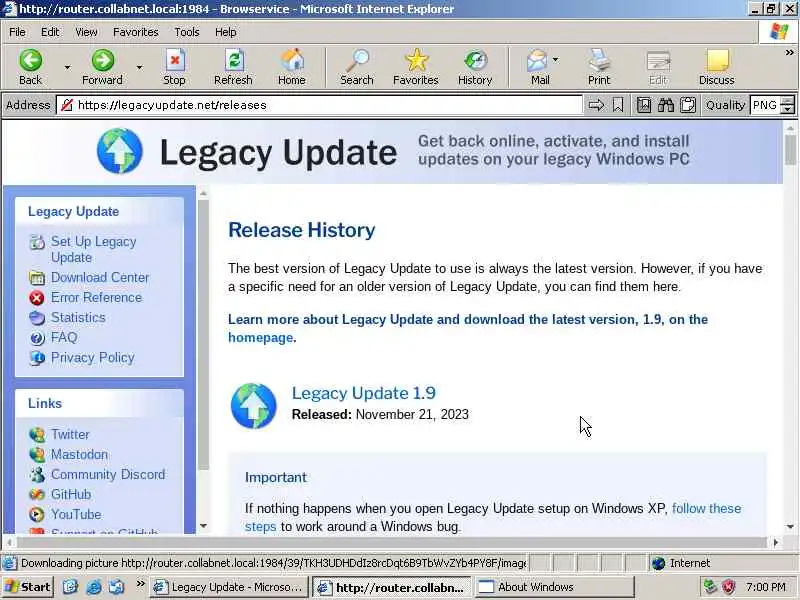Follow the Legacy Update 1.9 heading link

(x=364, y=393)
